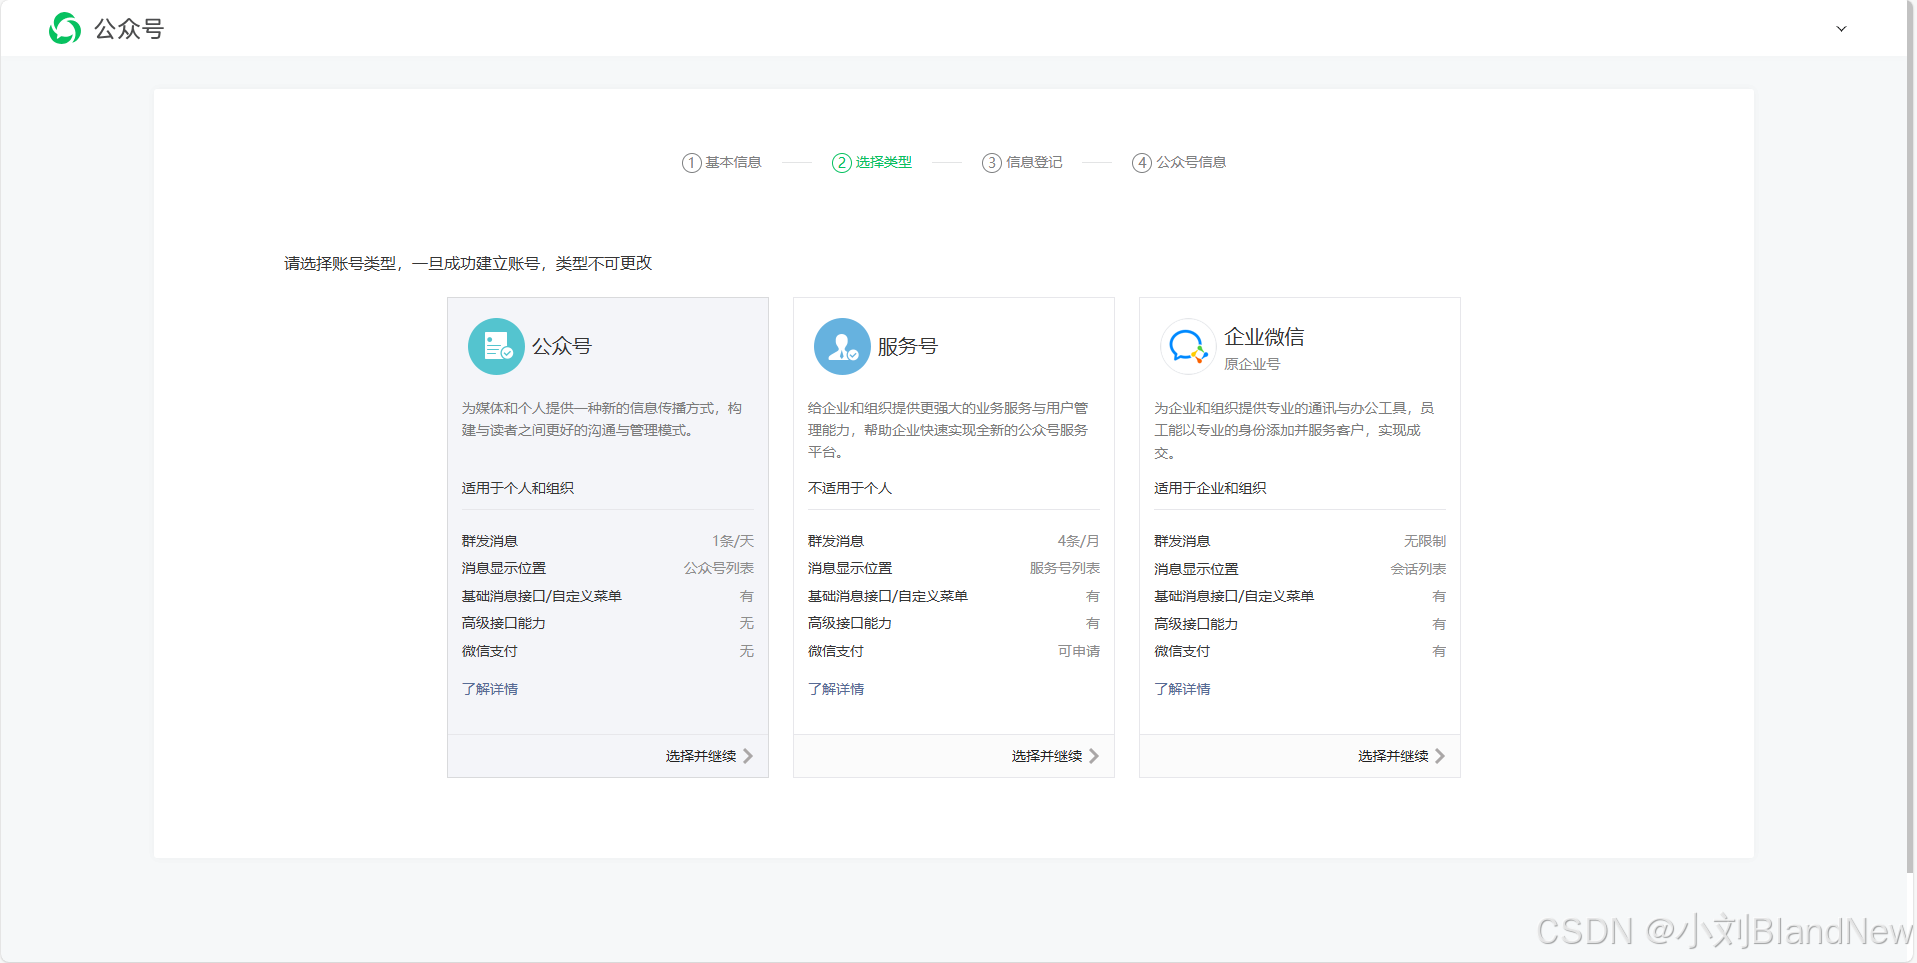Open 了解详情 link in 服务号 card
Viewport: 1917px width, 963px height.
(836, 689)
